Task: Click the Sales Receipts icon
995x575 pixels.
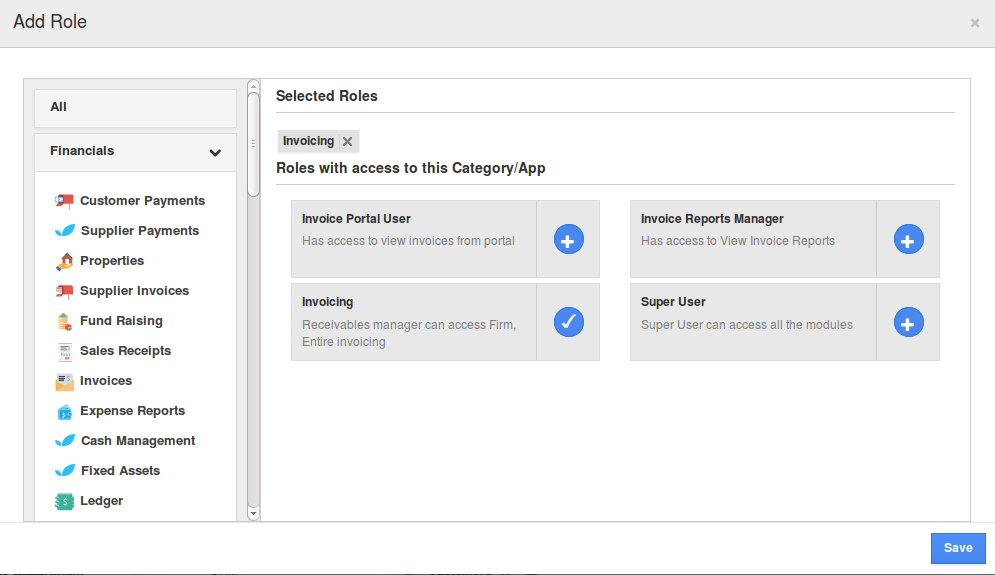Action: click(64, 351)
